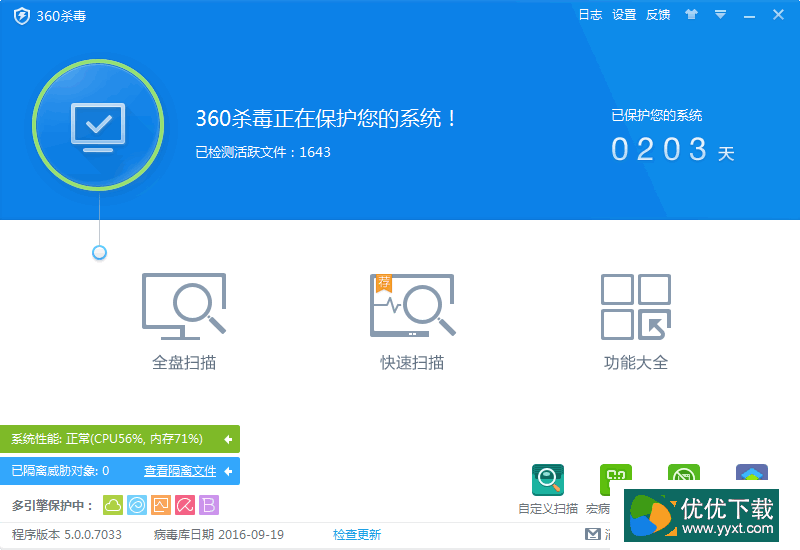Click 已检测活跃文件：1643 text

[x=263, y=152]
